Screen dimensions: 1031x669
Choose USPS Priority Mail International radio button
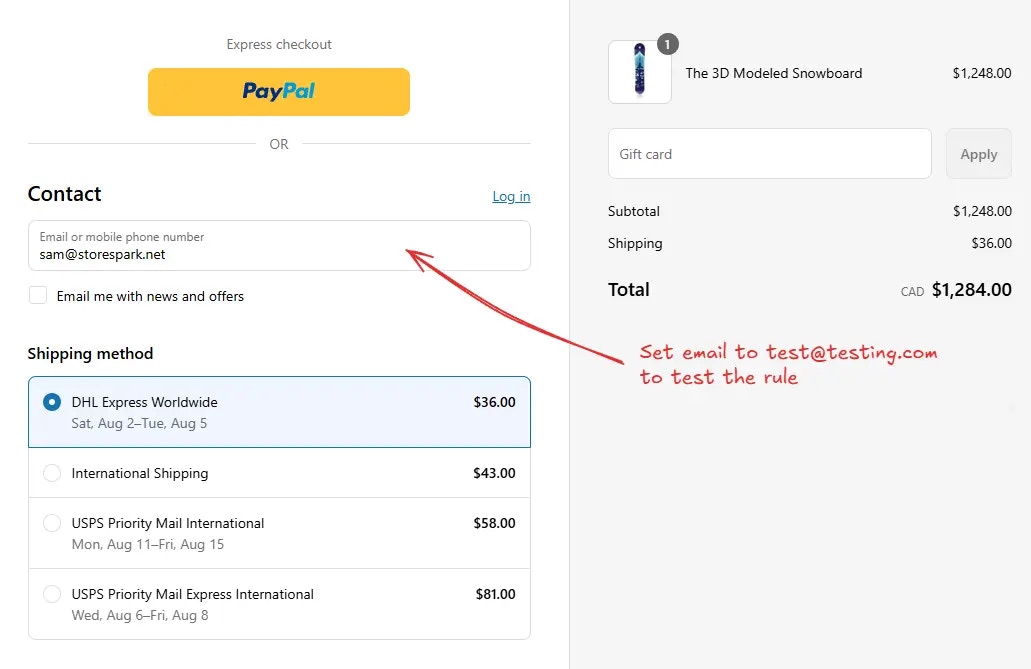point(52,523)
